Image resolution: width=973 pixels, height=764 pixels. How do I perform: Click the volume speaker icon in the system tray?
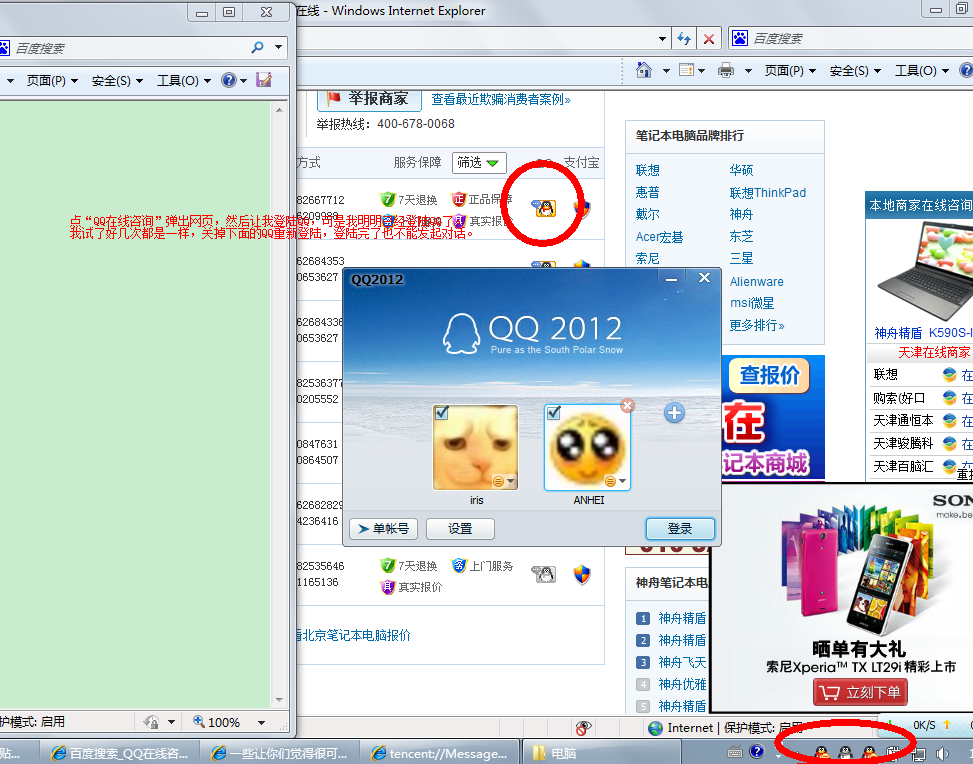tap(944, 753)
